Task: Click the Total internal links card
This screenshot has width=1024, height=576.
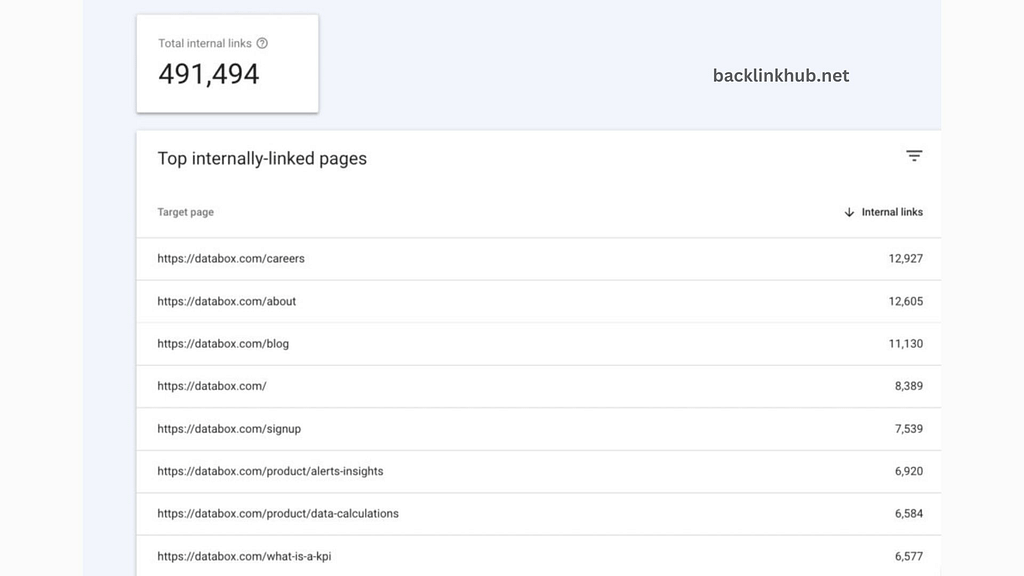Action: click(x=227, y=62)
